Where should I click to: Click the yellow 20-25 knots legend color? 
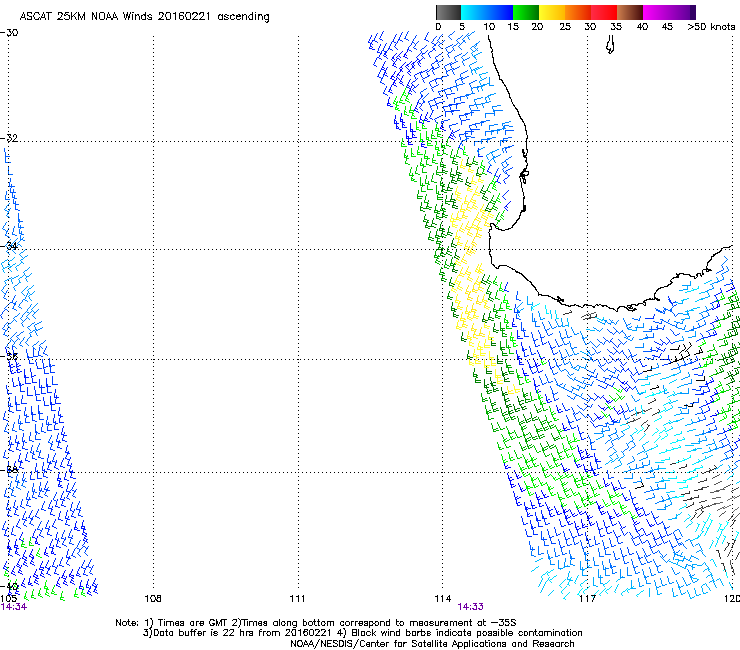(552, 12)
